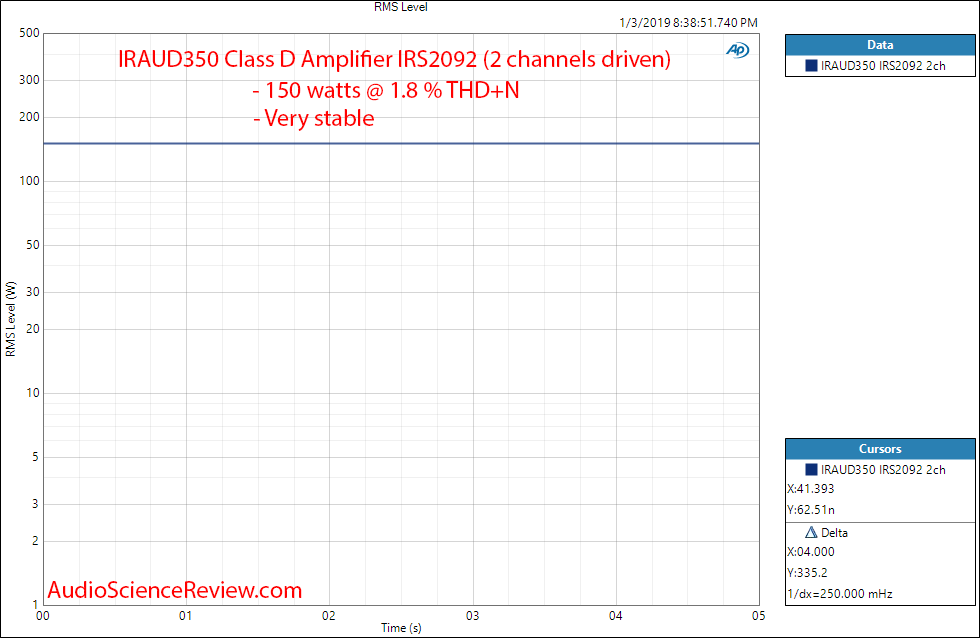Click the timestamp 1/3/2019 8:38:51.740 PM
The width and height of the screenshot is (980, 638).
coord(688,22)
